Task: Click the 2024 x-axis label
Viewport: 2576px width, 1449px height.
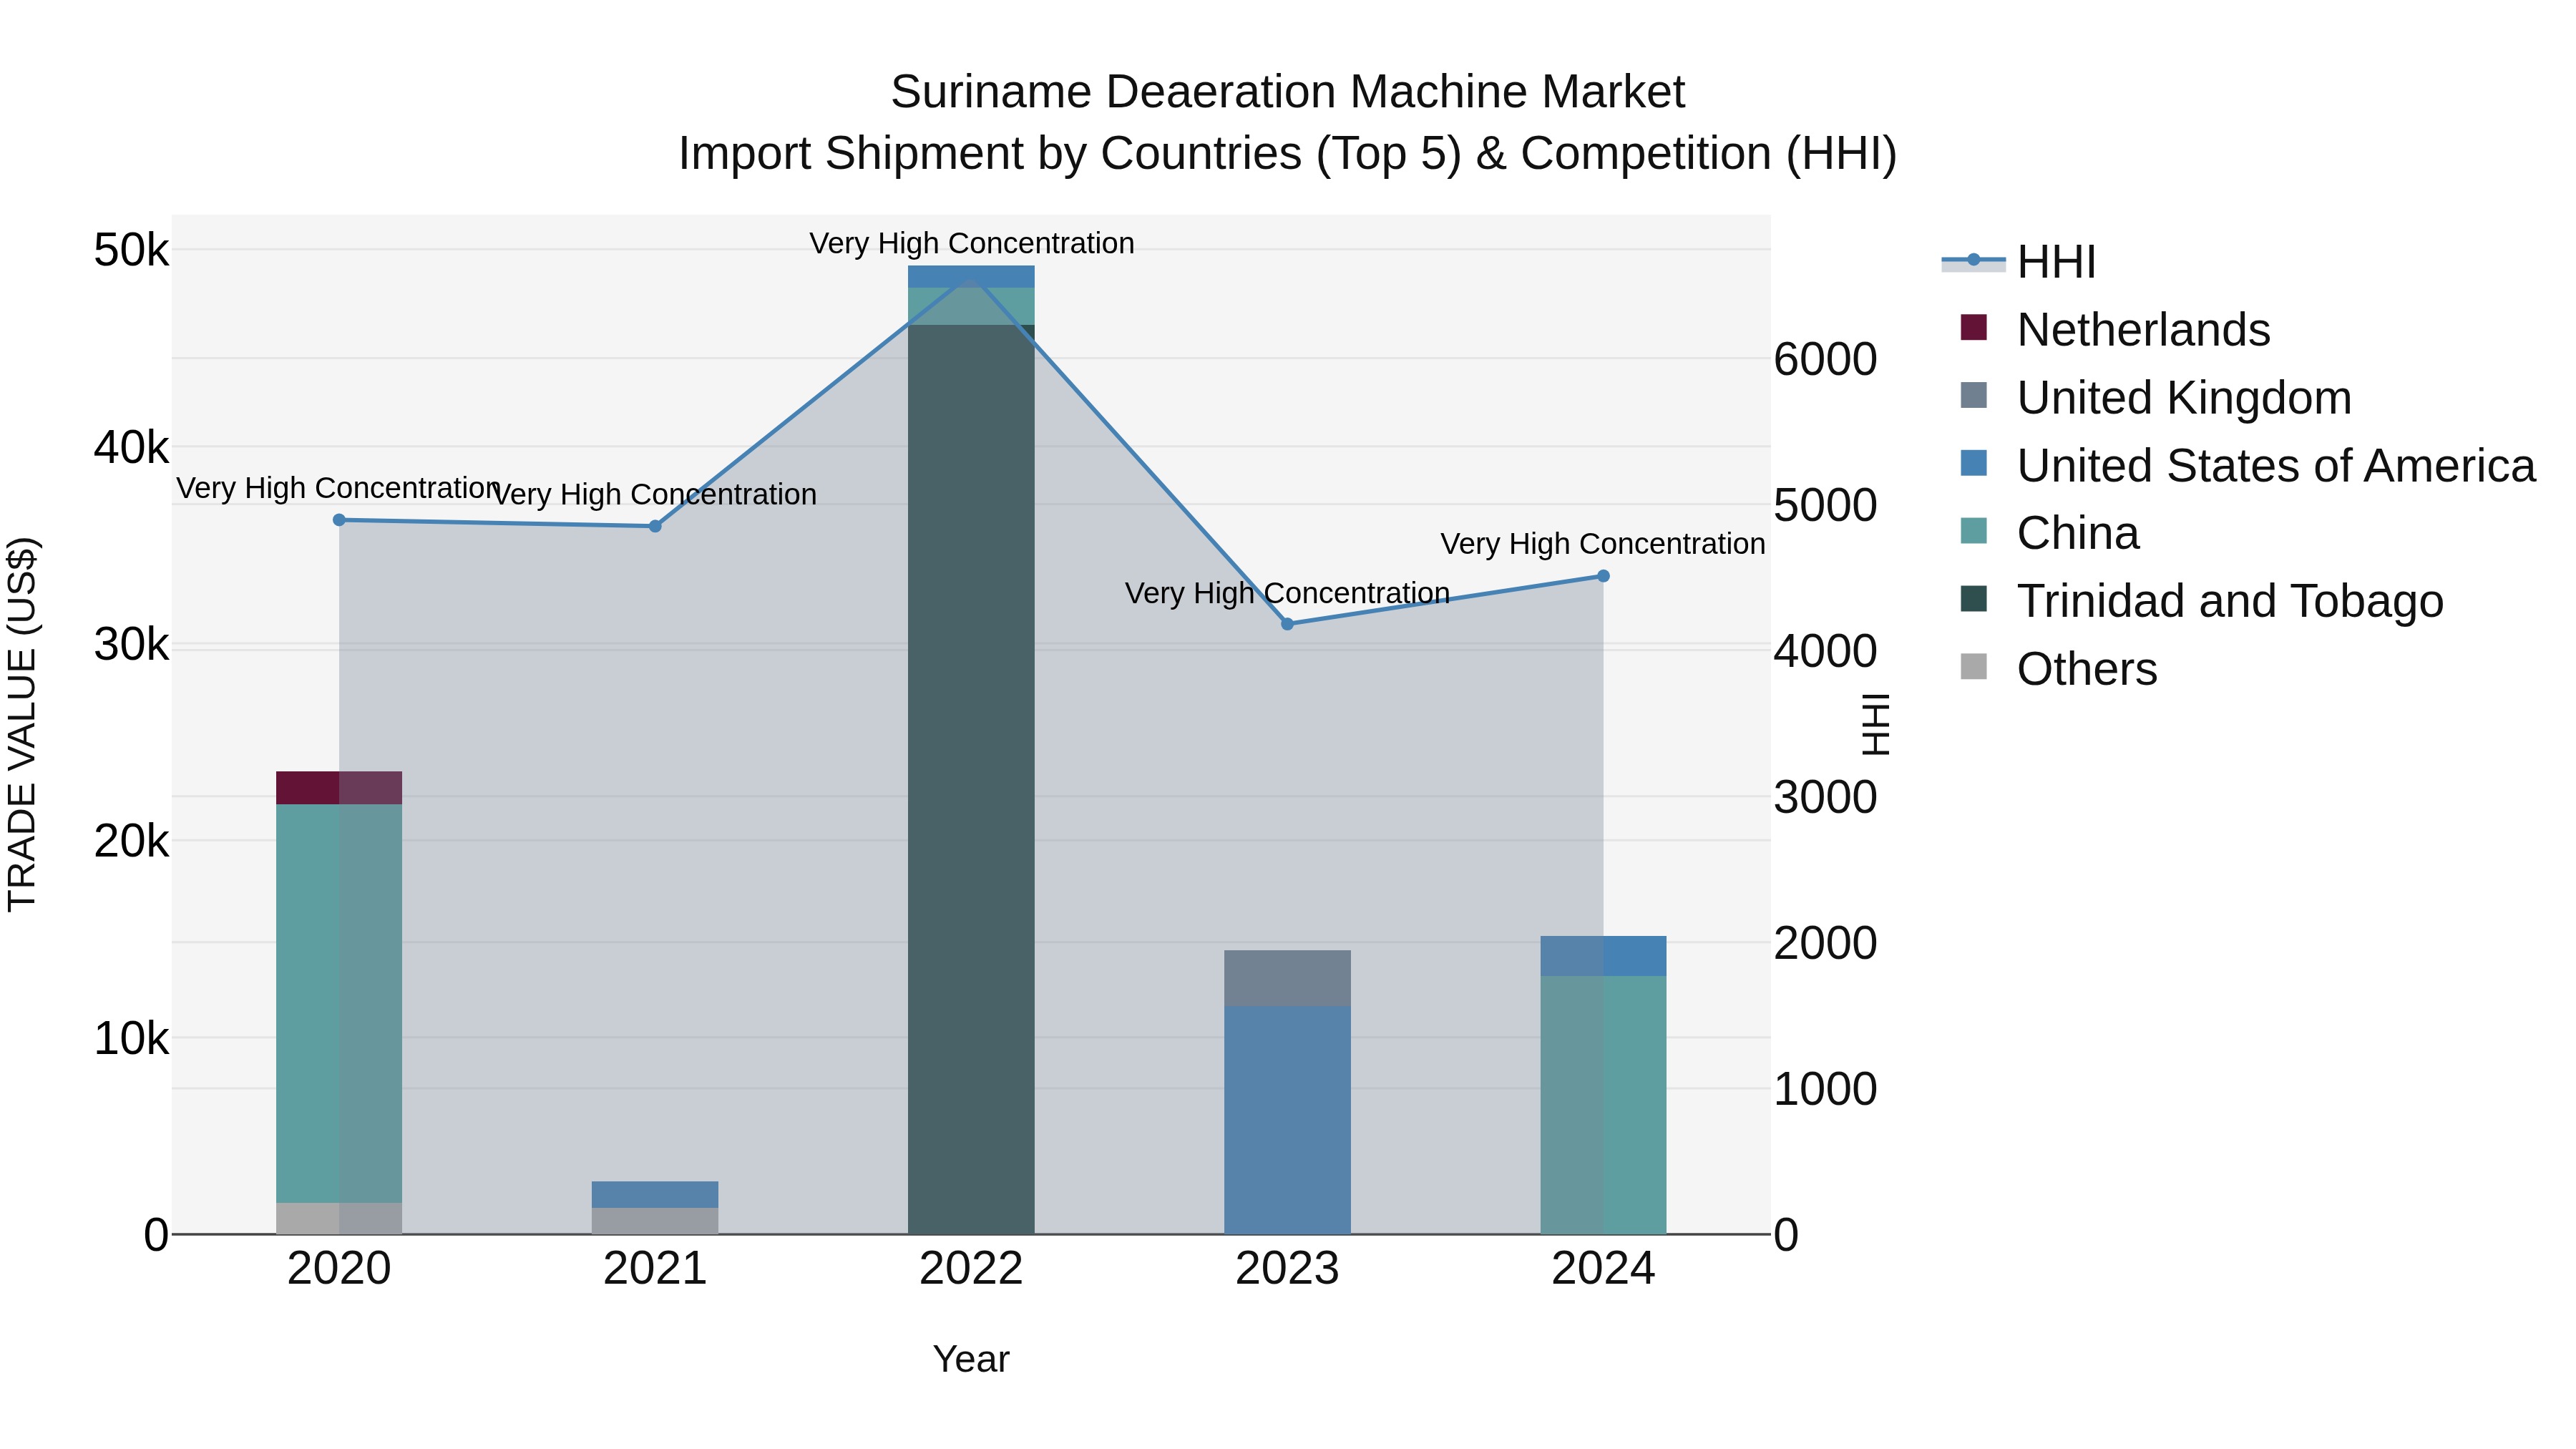Action: click(1603, 1269)
